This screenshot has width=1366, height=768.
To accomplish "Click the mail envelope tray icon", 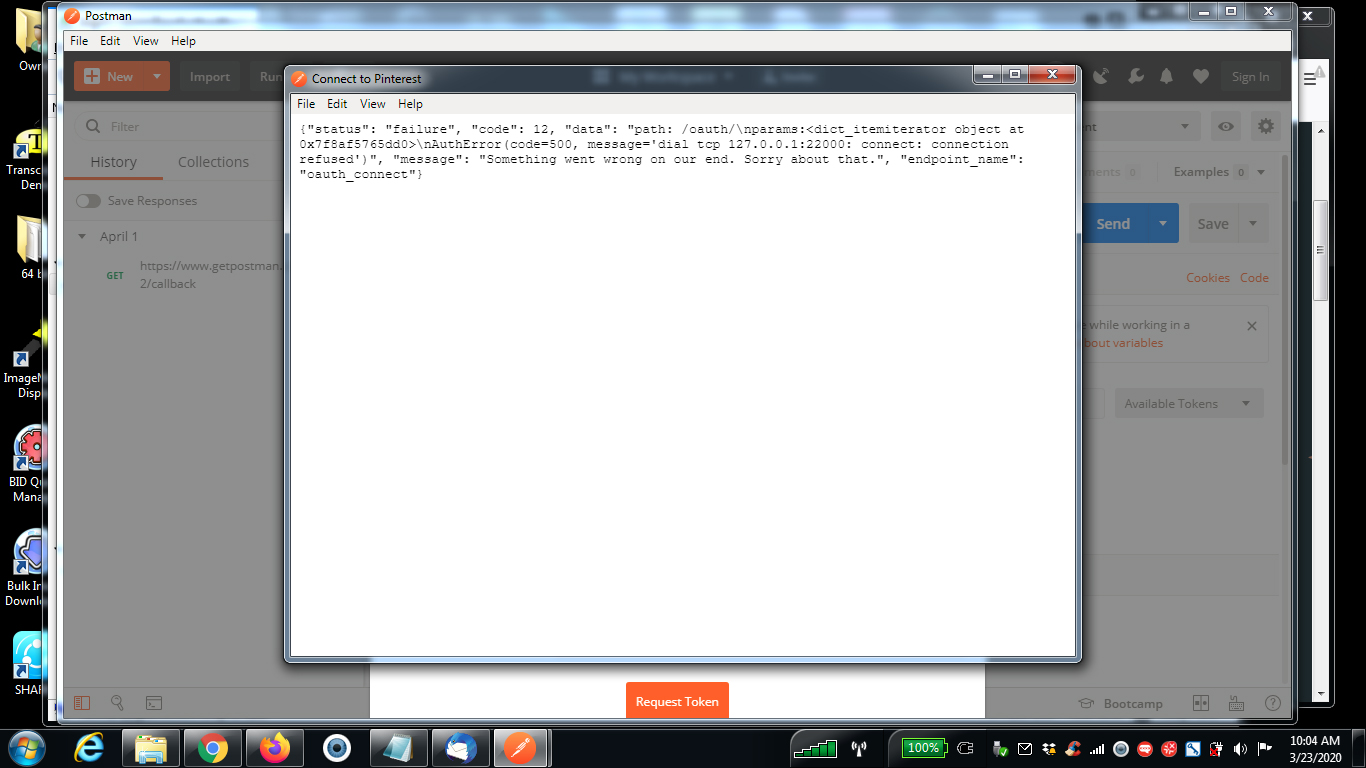I will tap(1024, 748).
